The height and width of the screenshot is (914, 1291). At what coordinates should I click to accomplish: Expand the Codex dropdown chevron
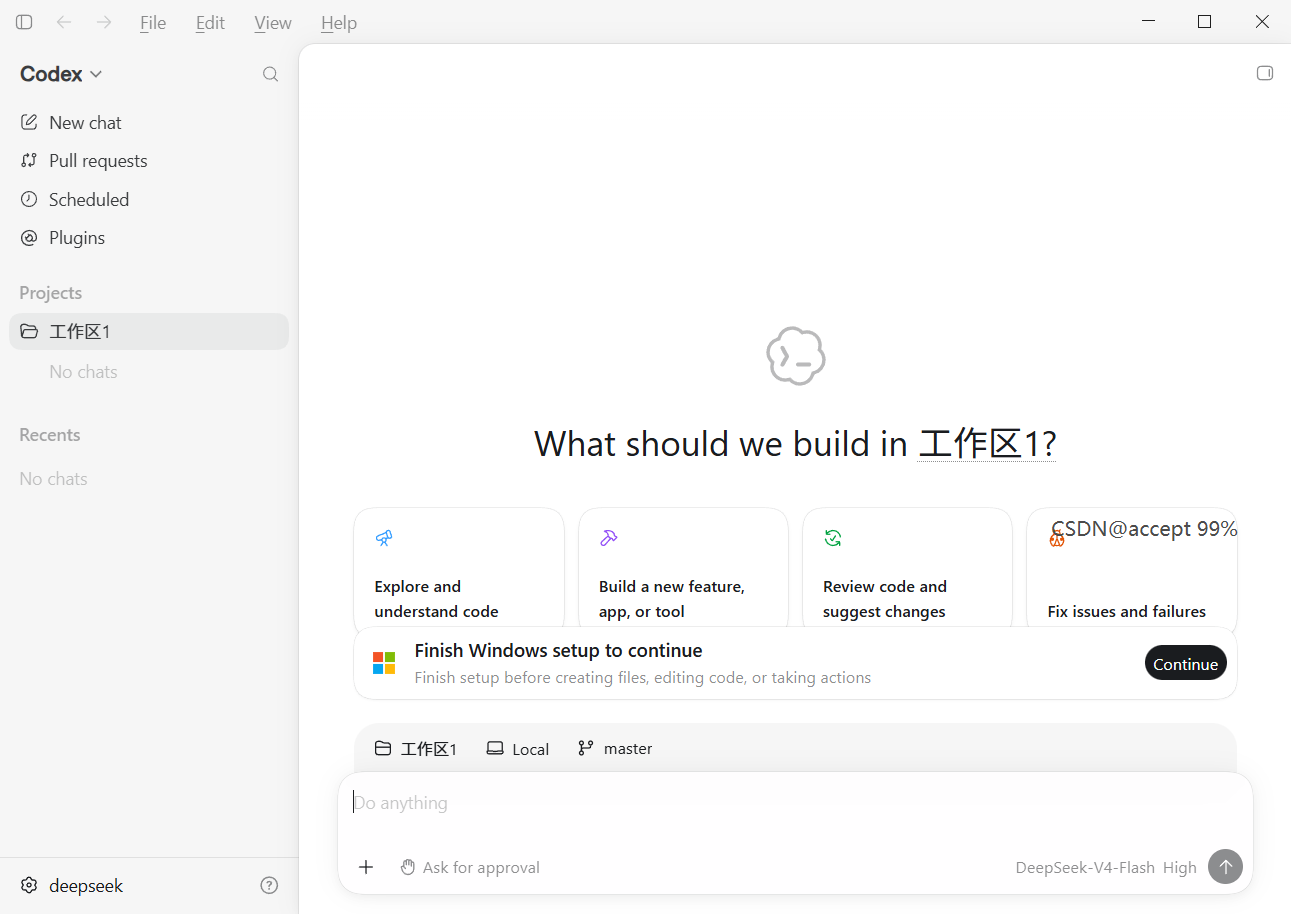coord(96,74)
